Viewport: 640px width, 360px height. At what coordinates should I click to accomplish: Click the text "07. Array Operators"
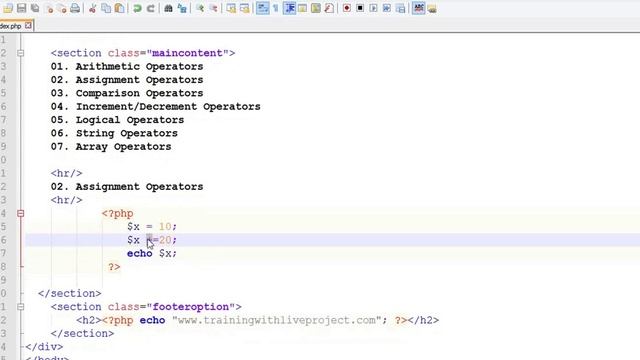(111, 147)
